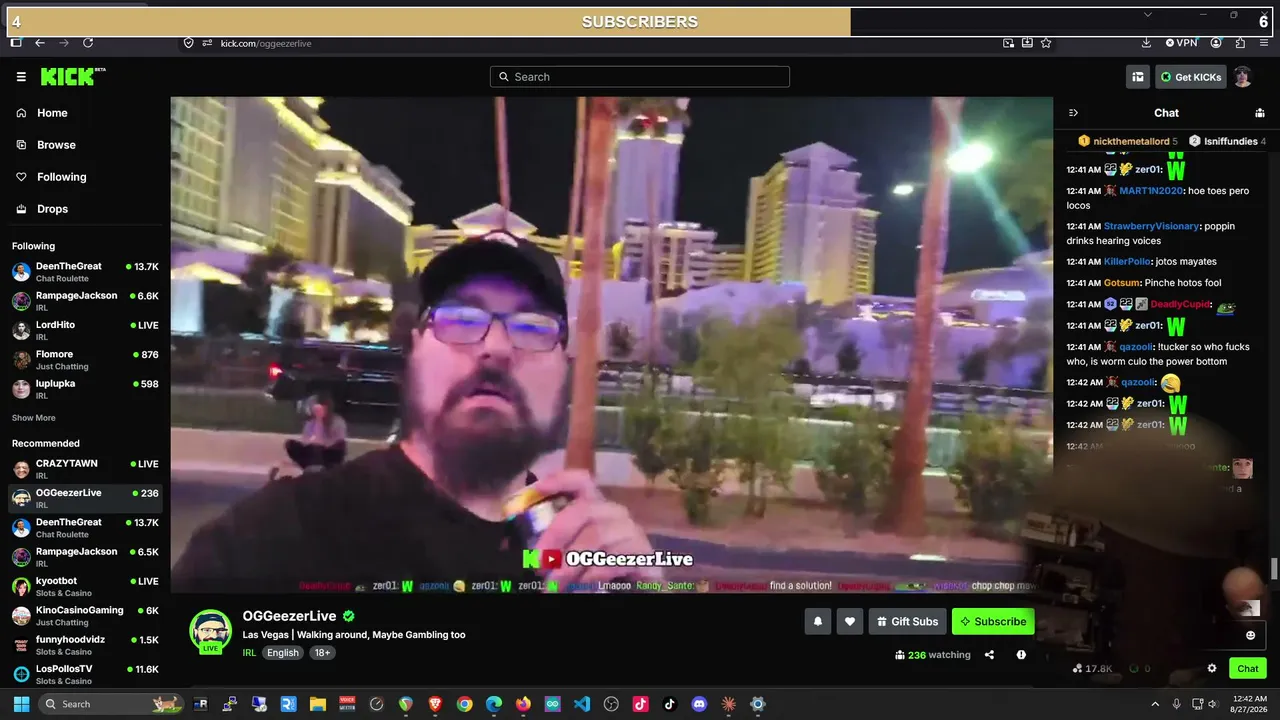This screenshot has height=720, width=1280.
Task: Click MART1N2020 username in chat
Action: pos(1151,190)
